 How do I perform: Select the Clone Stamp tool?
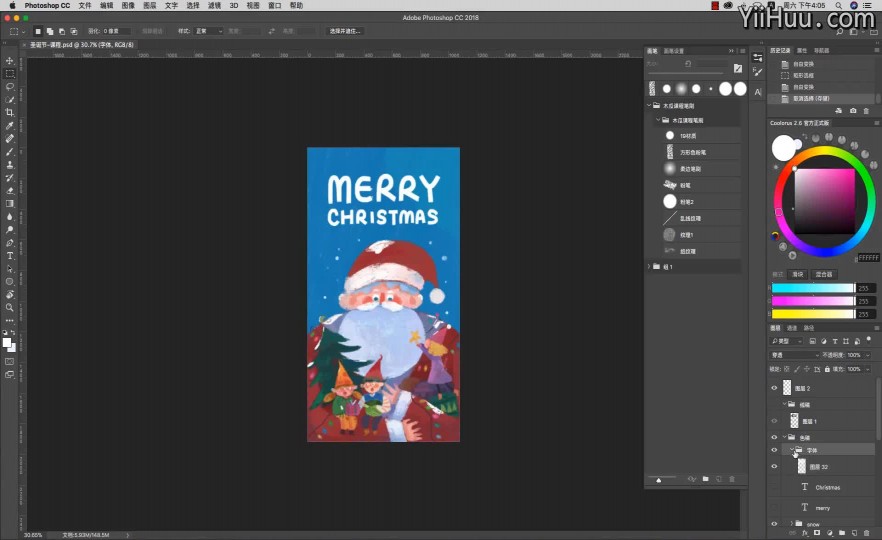[x=10, y=165]
